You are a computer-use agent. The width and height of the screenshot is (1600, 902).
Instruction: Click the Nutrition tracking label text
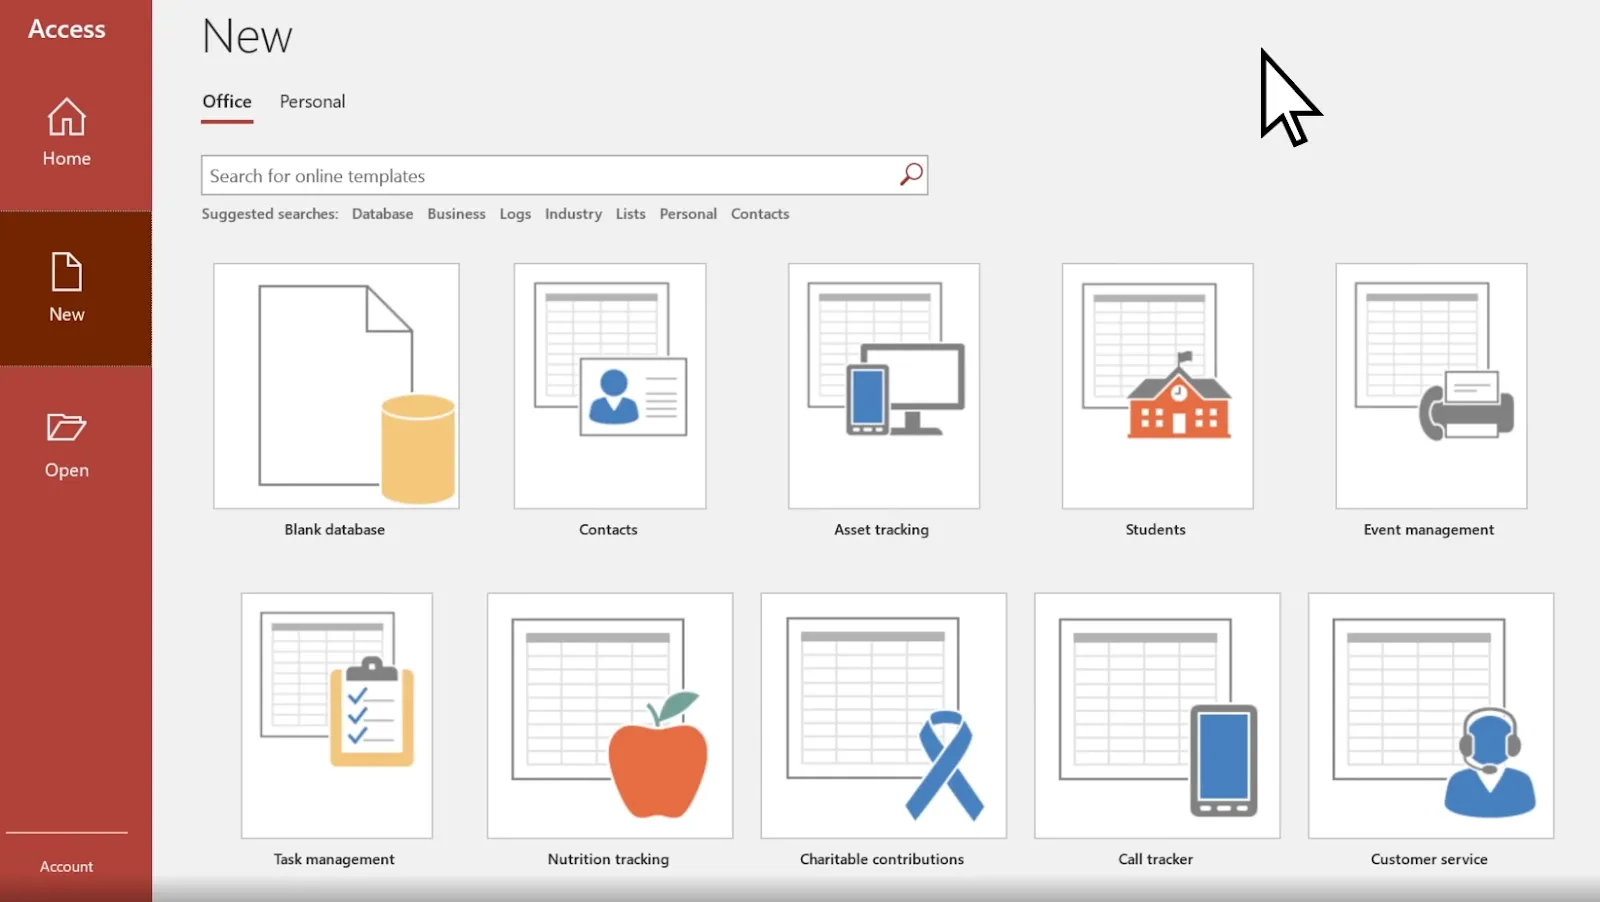[x=608, y=859]
